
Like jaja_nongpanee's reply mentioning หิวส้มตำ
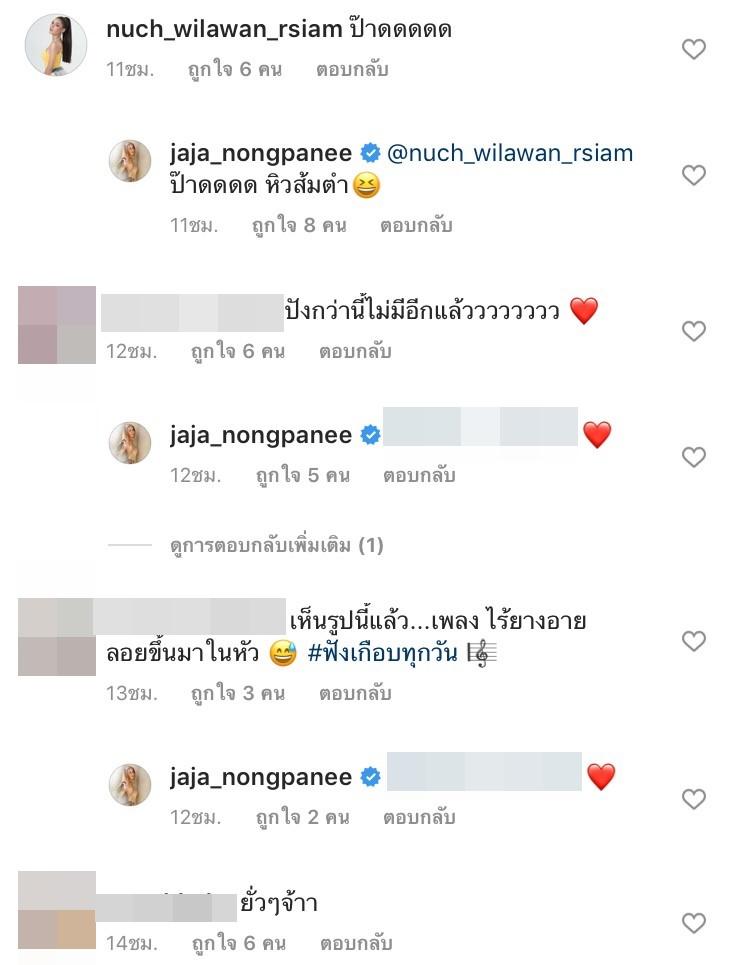(693, 175)
